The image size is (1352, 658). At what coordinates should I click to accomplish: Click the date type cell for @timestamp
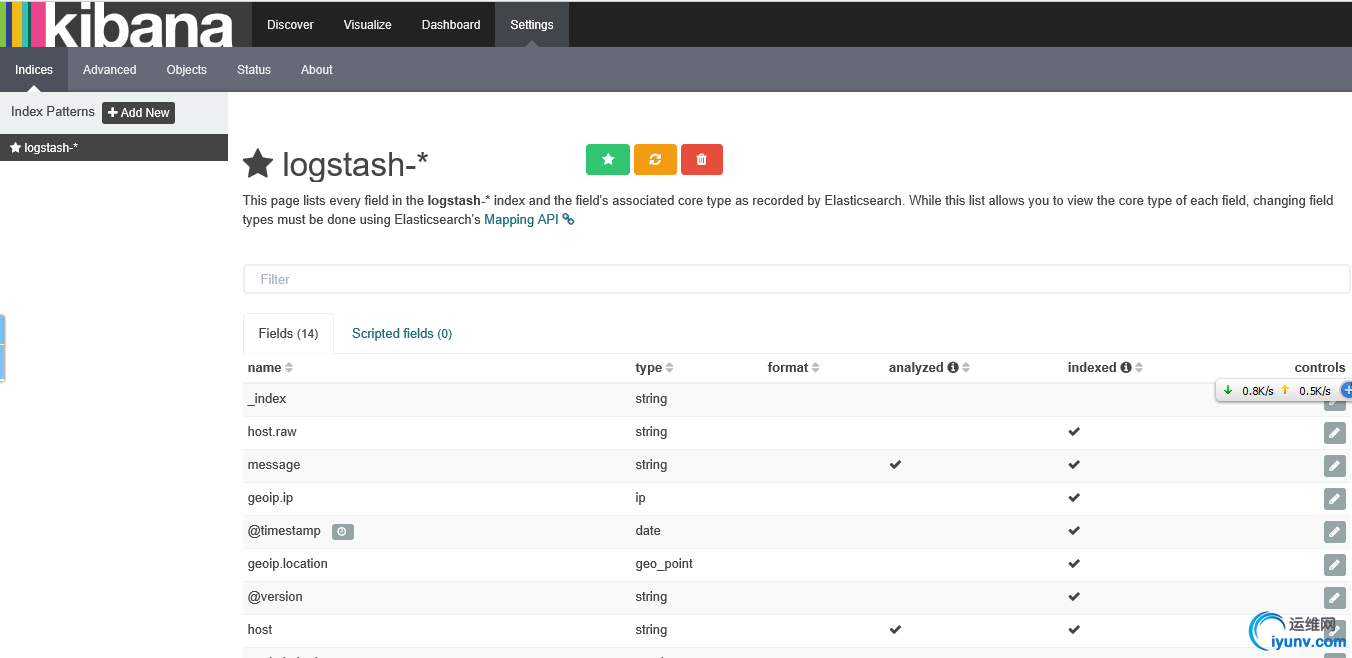pos(648,531)
